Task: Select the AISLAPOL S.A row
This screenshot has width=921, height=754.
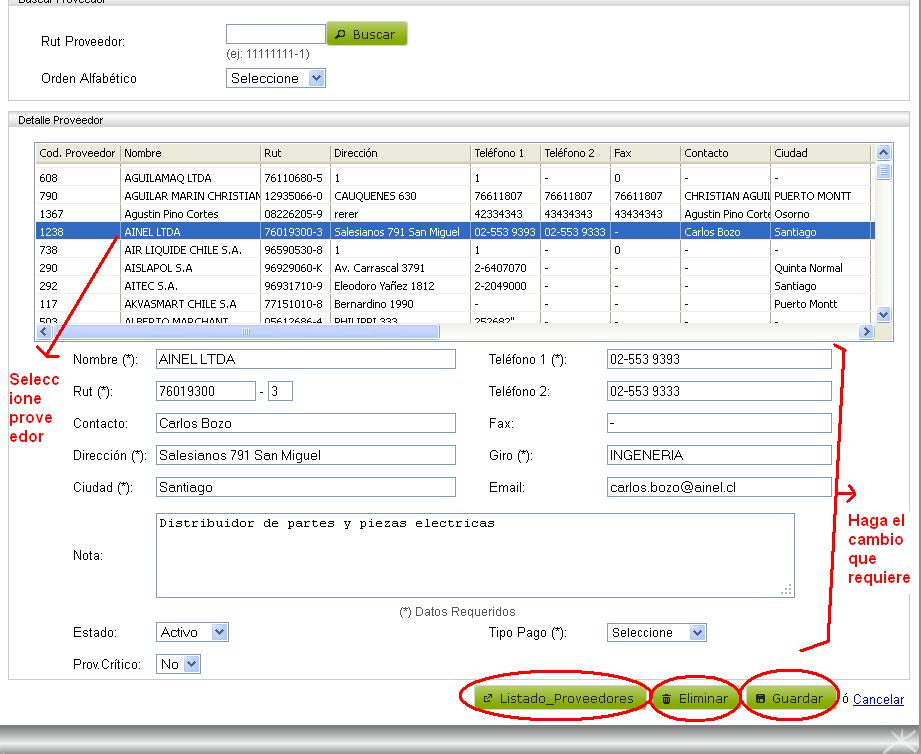Action: [455, 268]
